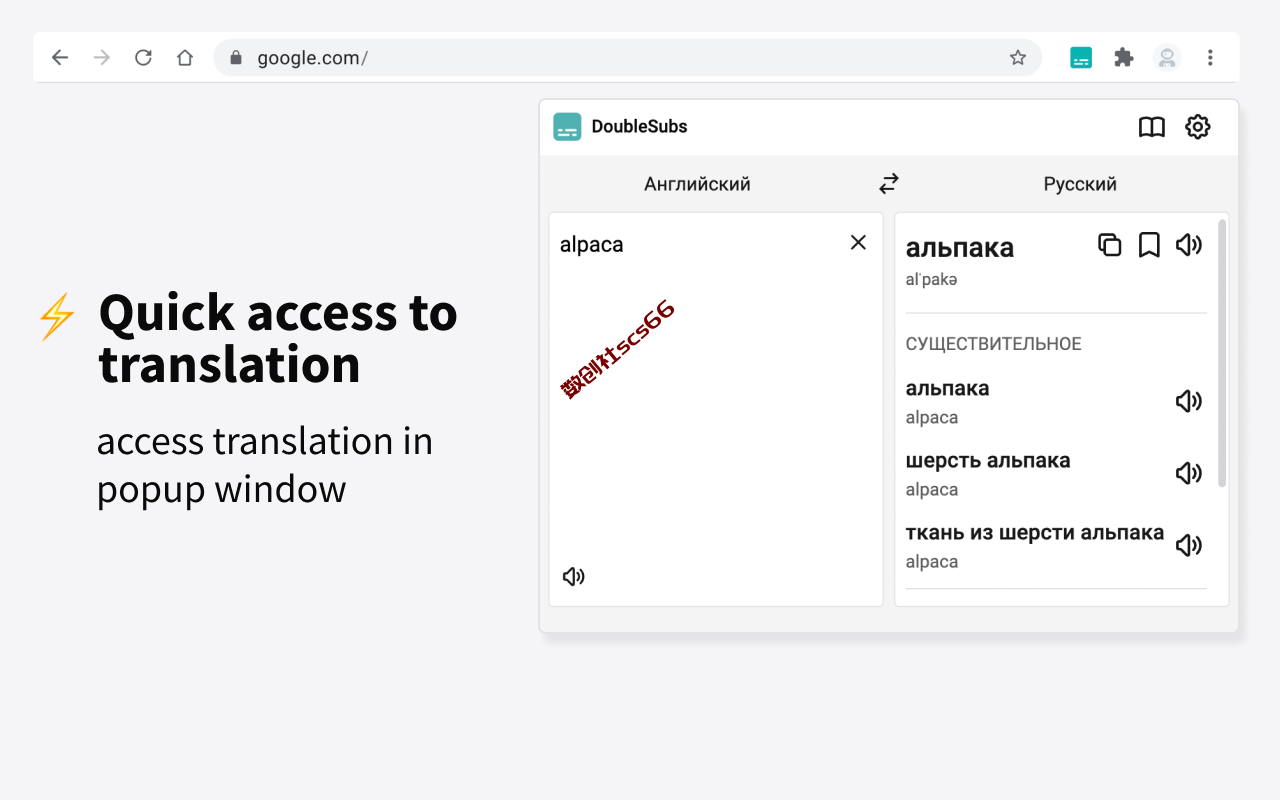This screenshot has width=1280, height=800.
Task: Open the extensions puzzle menu
Action: [1124, 58]
